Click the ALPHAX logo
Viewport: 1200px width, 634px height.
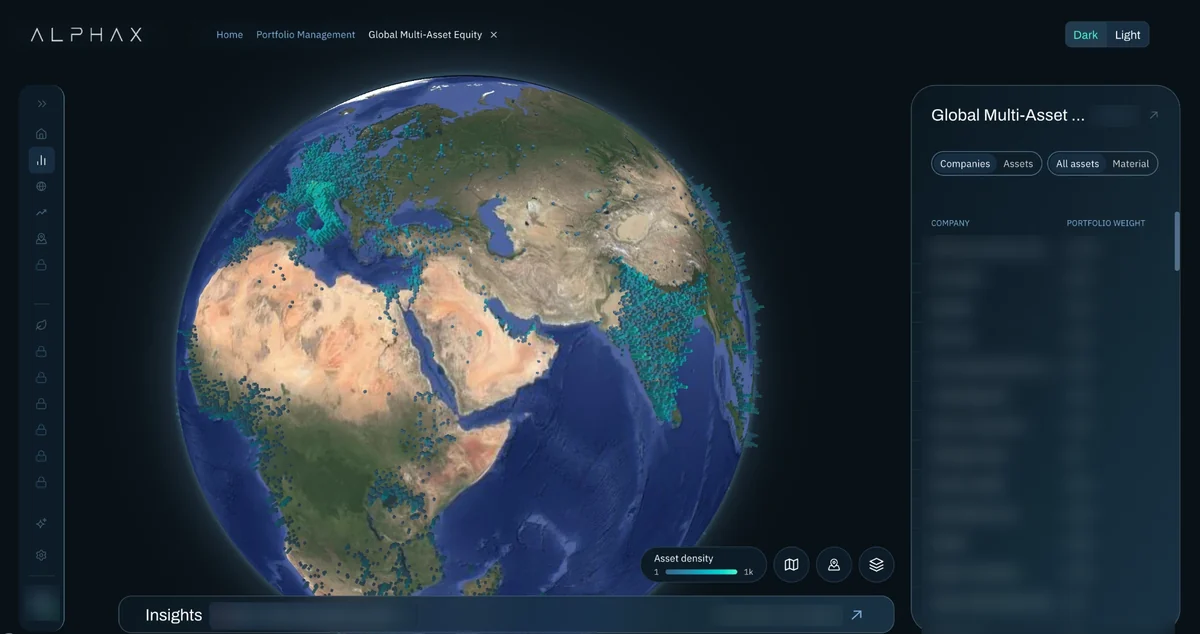pos(86,34)
